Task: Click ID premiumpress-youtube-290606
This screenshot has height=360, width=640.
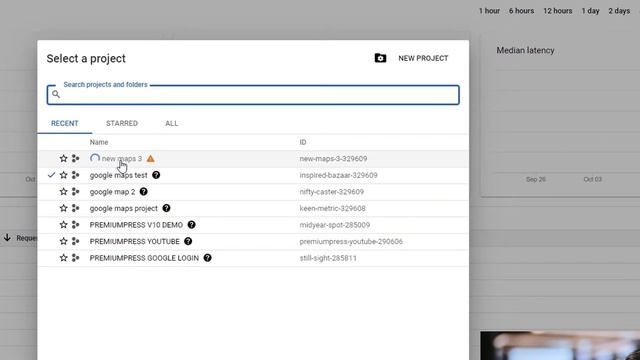Action: click(351, 241)
